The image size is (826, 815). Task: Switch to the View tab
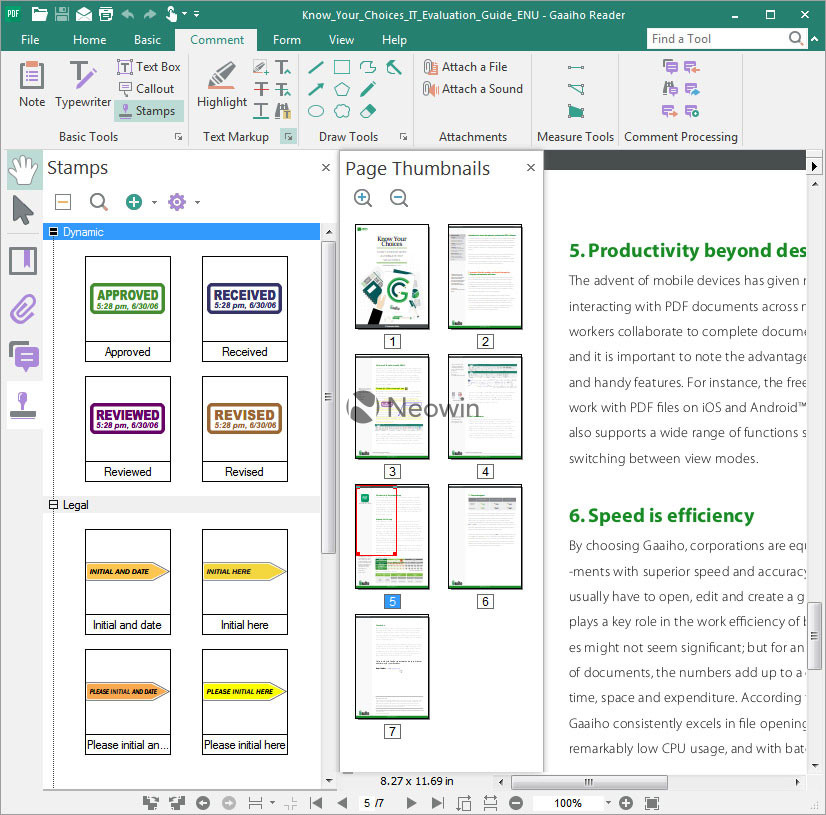[341, 40]
